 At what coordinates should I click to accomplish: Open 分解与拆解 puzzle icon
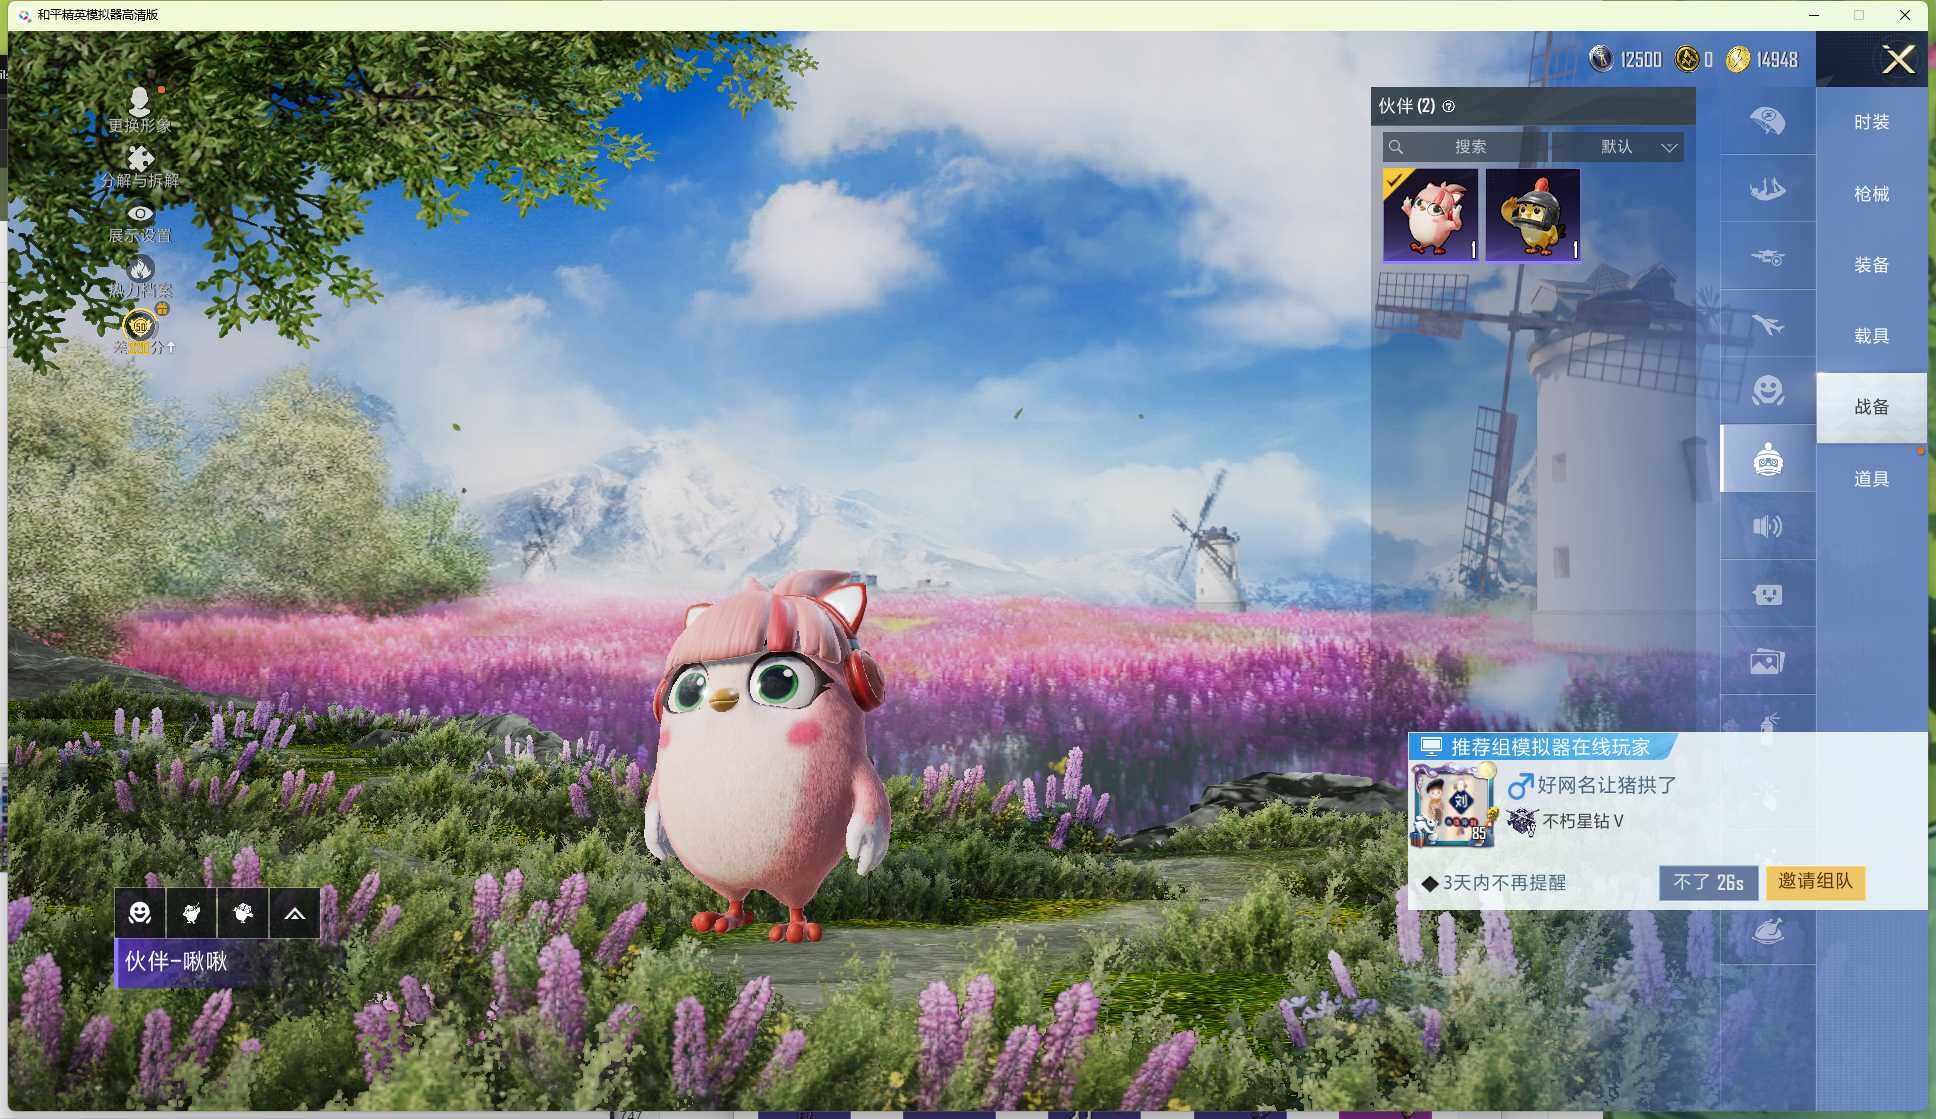140,159
